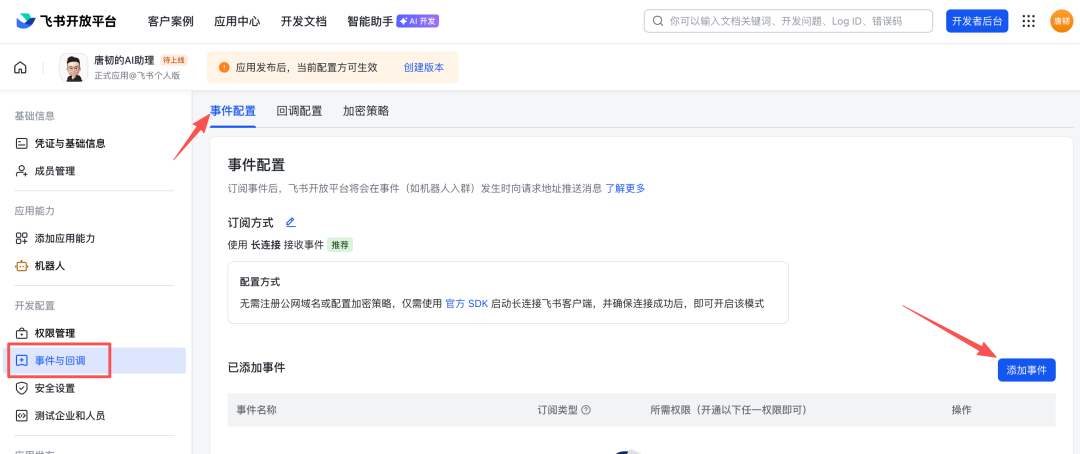
Task: Click the 事件与回调 sidebar icon
Action: [21, 360]
